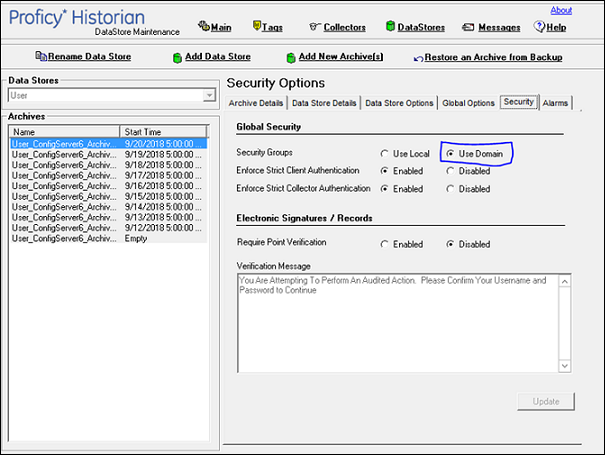Click the Main navigation icon

tap(204, 26)
